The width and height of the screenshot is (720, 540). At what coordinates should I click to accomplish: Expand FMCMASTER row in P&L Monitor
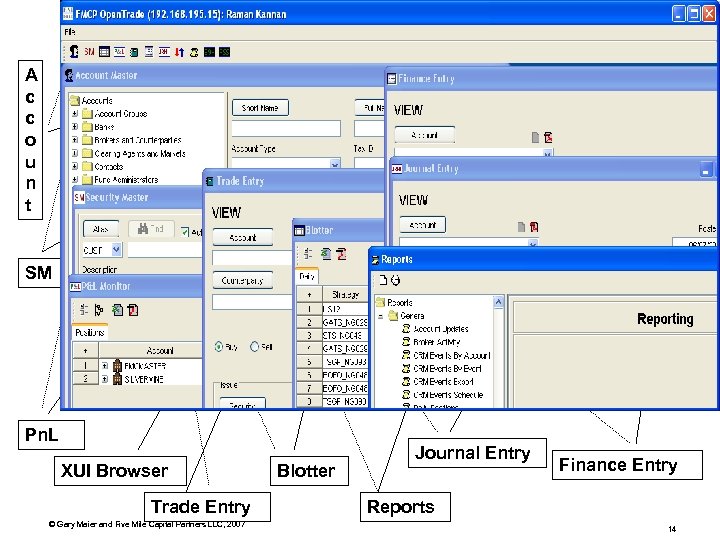[105, 366]
